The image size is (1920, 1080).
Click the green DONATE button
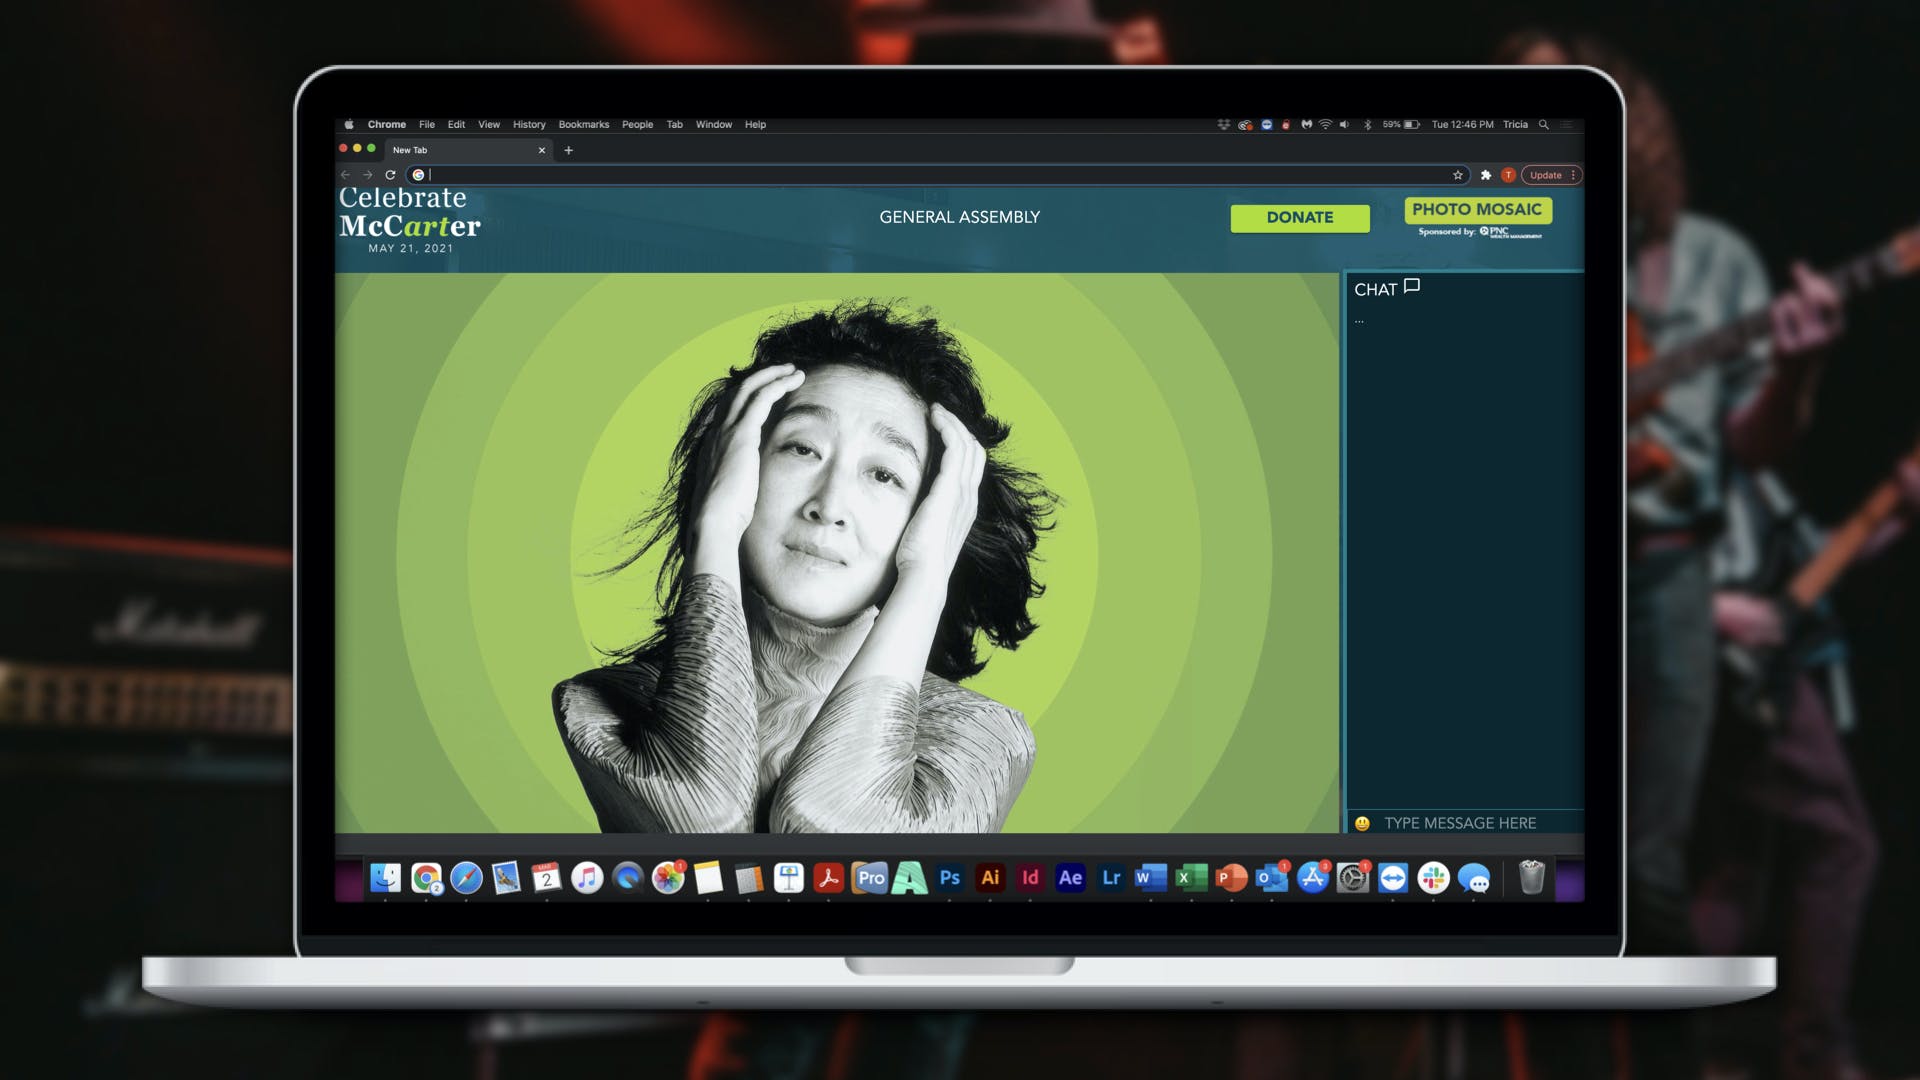[x=1299, y=218]
